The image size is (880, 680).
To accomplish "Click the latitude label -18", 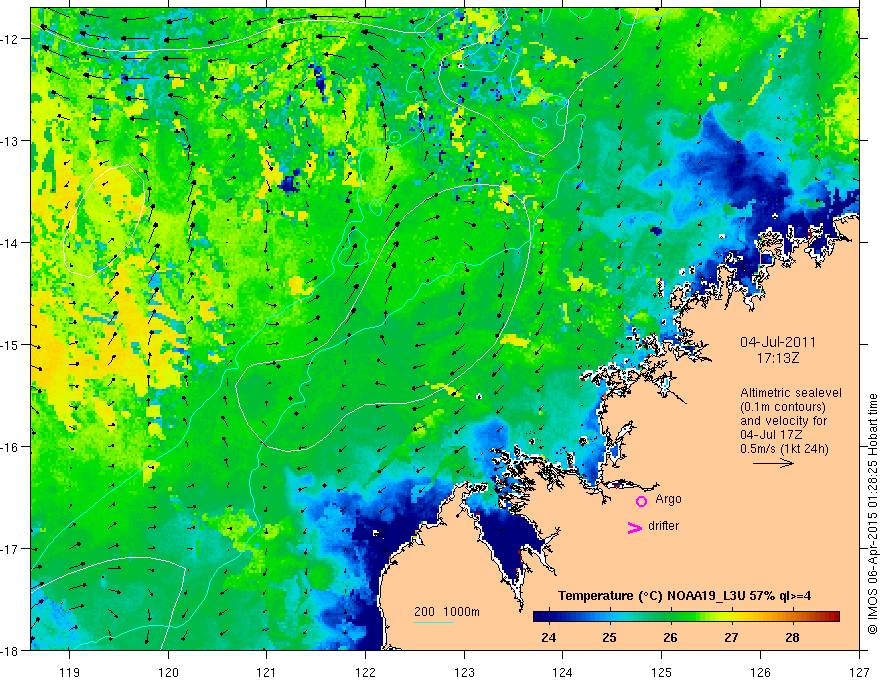I will (x=10, y=651).
